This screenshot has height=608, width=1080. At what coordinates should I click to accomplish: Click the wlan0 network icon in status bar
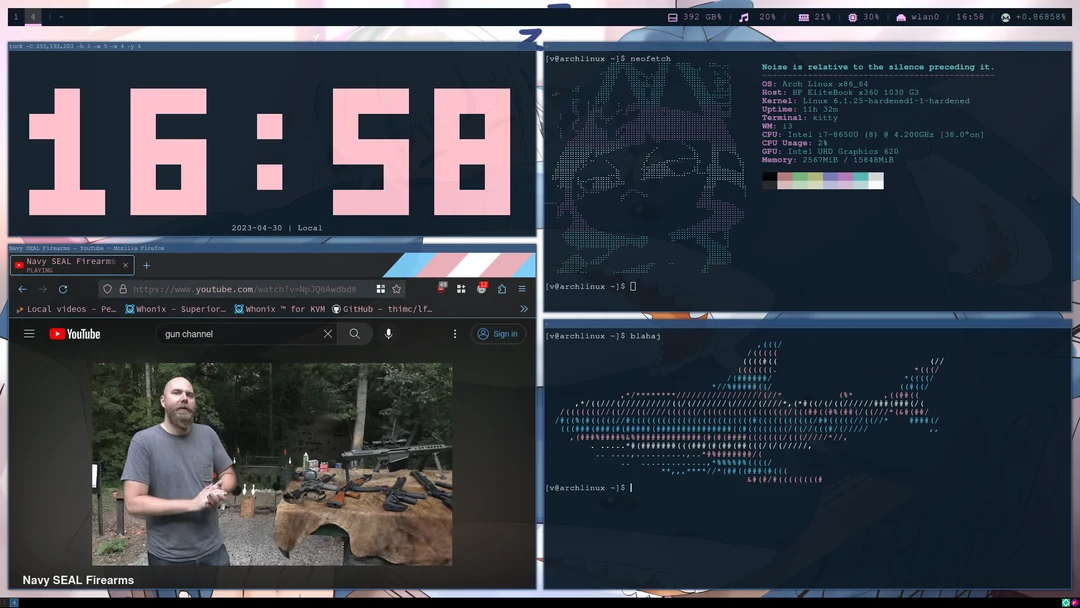[901, 17]
